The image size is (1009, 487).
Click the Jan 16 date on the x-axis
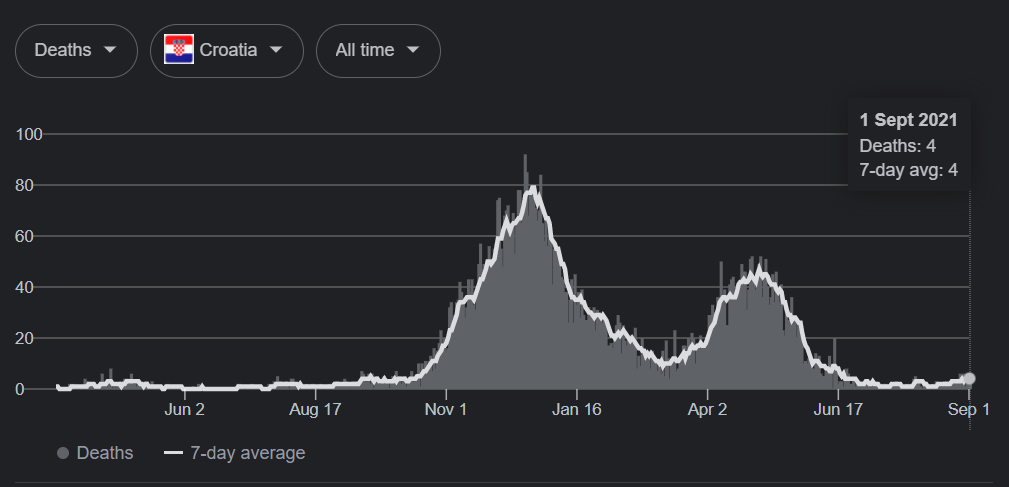tap(577, 409)
